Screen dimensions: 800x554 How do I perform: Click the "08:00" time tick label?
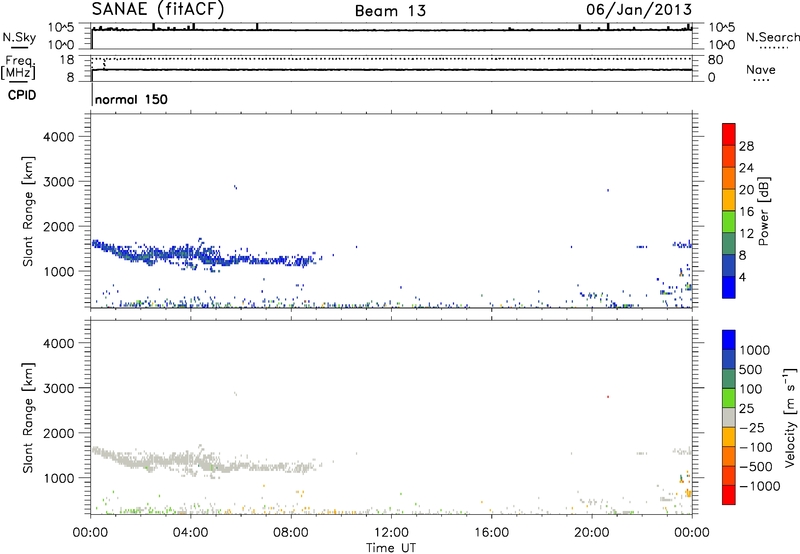point(291,533)
